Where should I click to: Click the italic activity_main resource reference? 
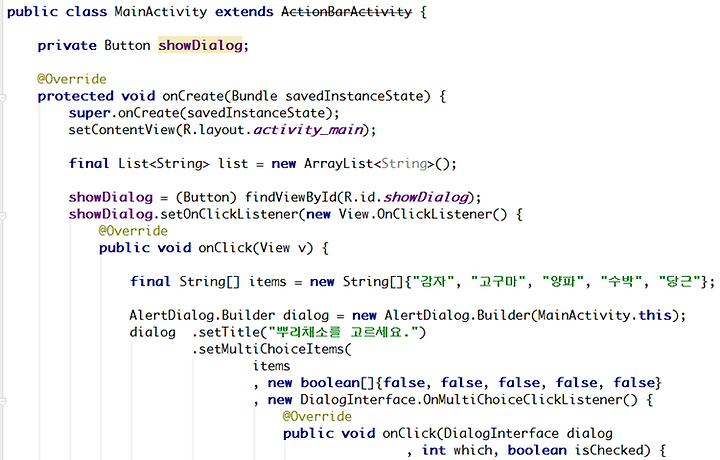(x=309, y=130)
